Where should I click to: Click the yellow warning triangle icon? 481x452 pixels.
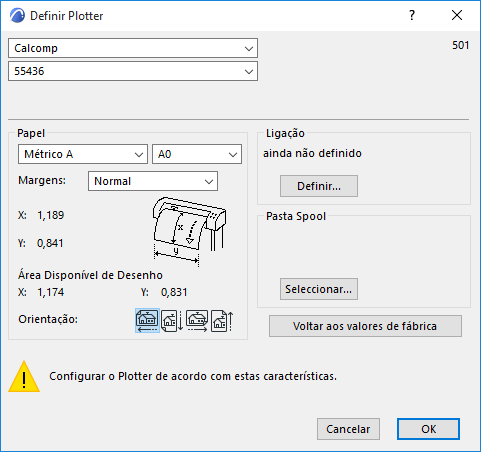24,376
